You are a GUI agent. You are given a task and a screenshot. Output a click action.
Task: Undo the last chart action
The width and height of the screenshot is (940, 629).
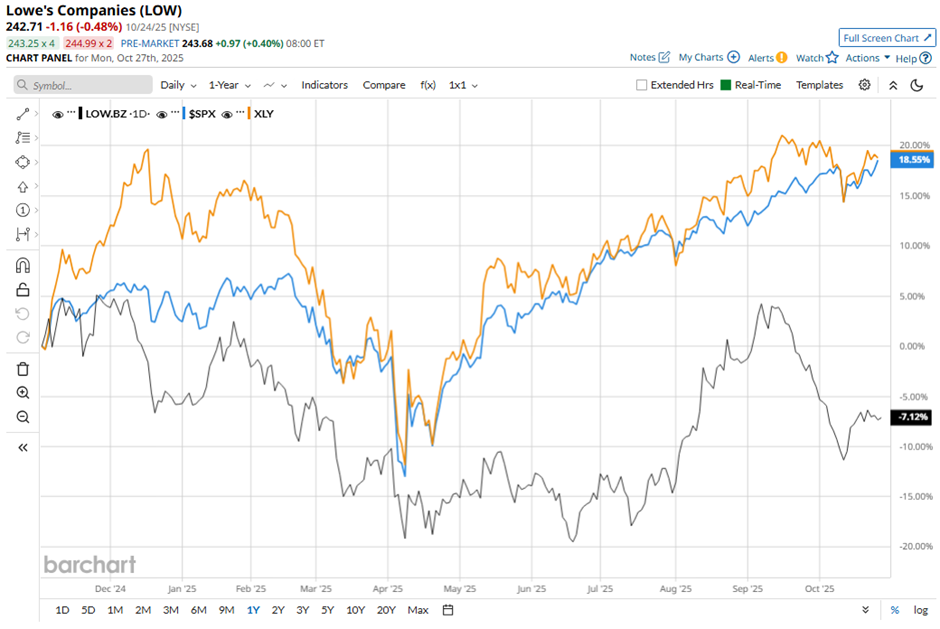(23, 314)
